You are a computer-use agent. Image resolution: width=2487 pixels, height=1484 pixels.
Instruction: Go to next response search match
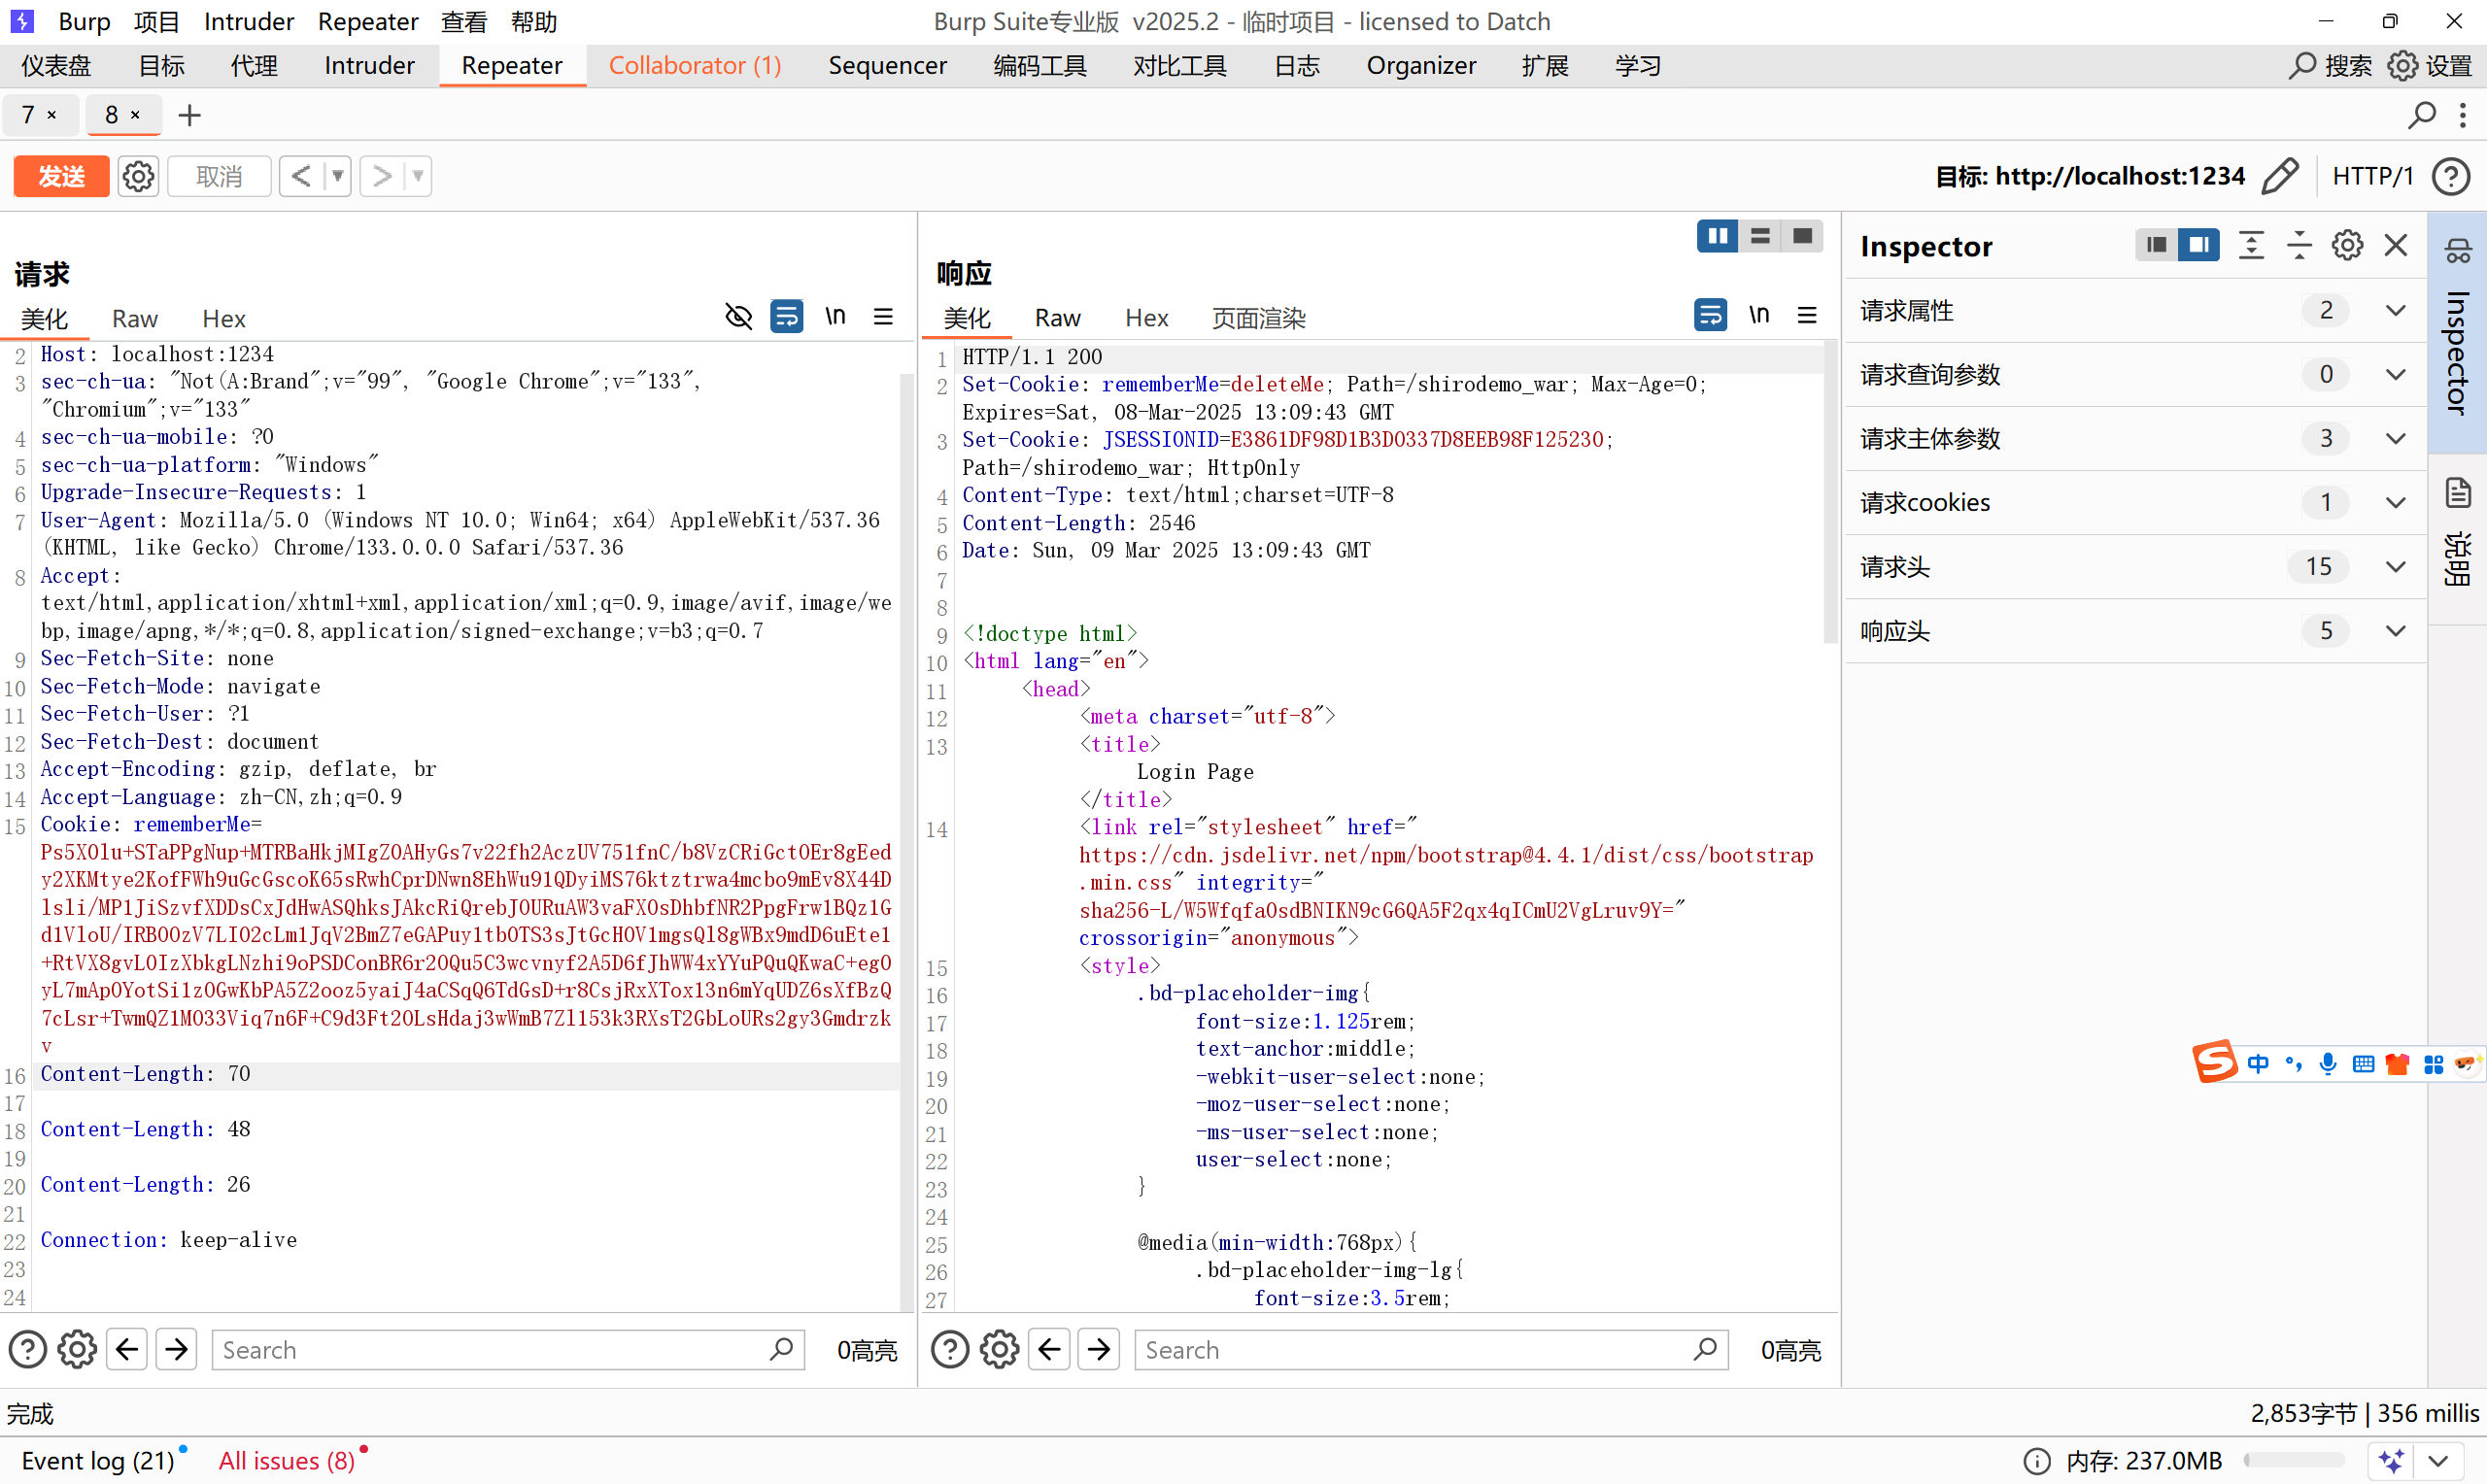[x=1099, y=1349]
